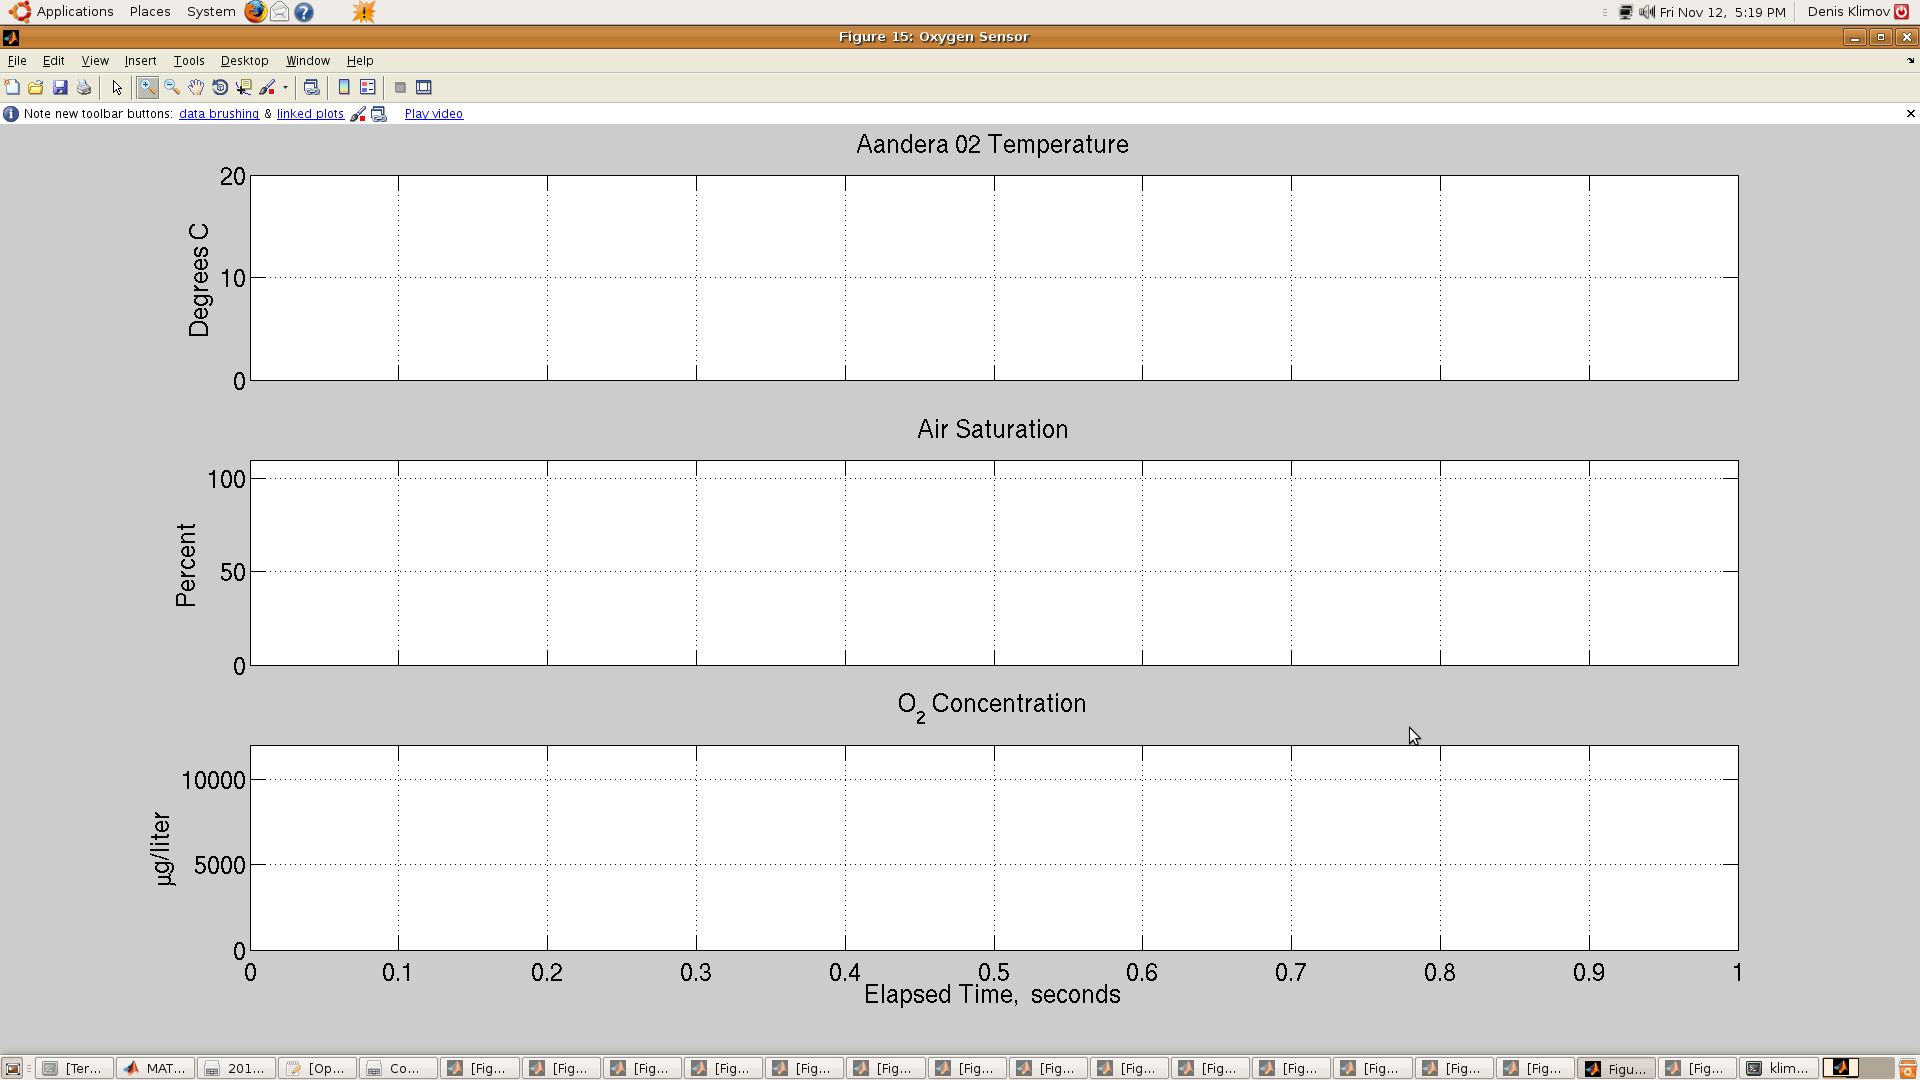Screen dimensions: 1920x1080
Task: Open the network indicator in tray
Action: point(1626,12)
